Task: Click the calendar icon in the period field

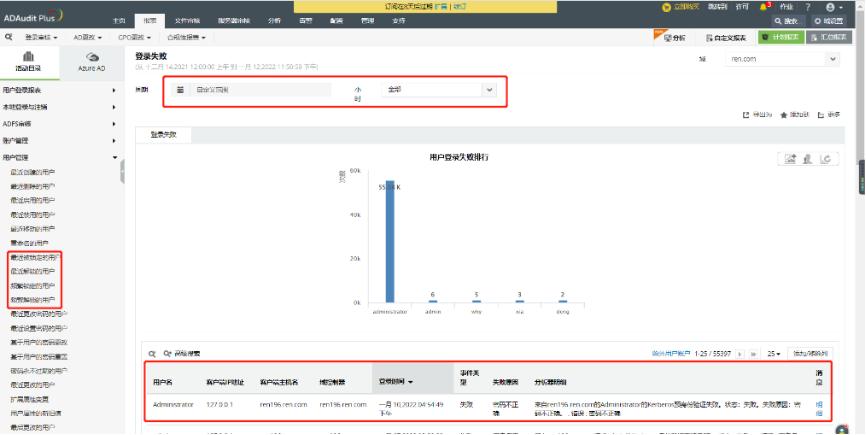Action: [181, 89]
